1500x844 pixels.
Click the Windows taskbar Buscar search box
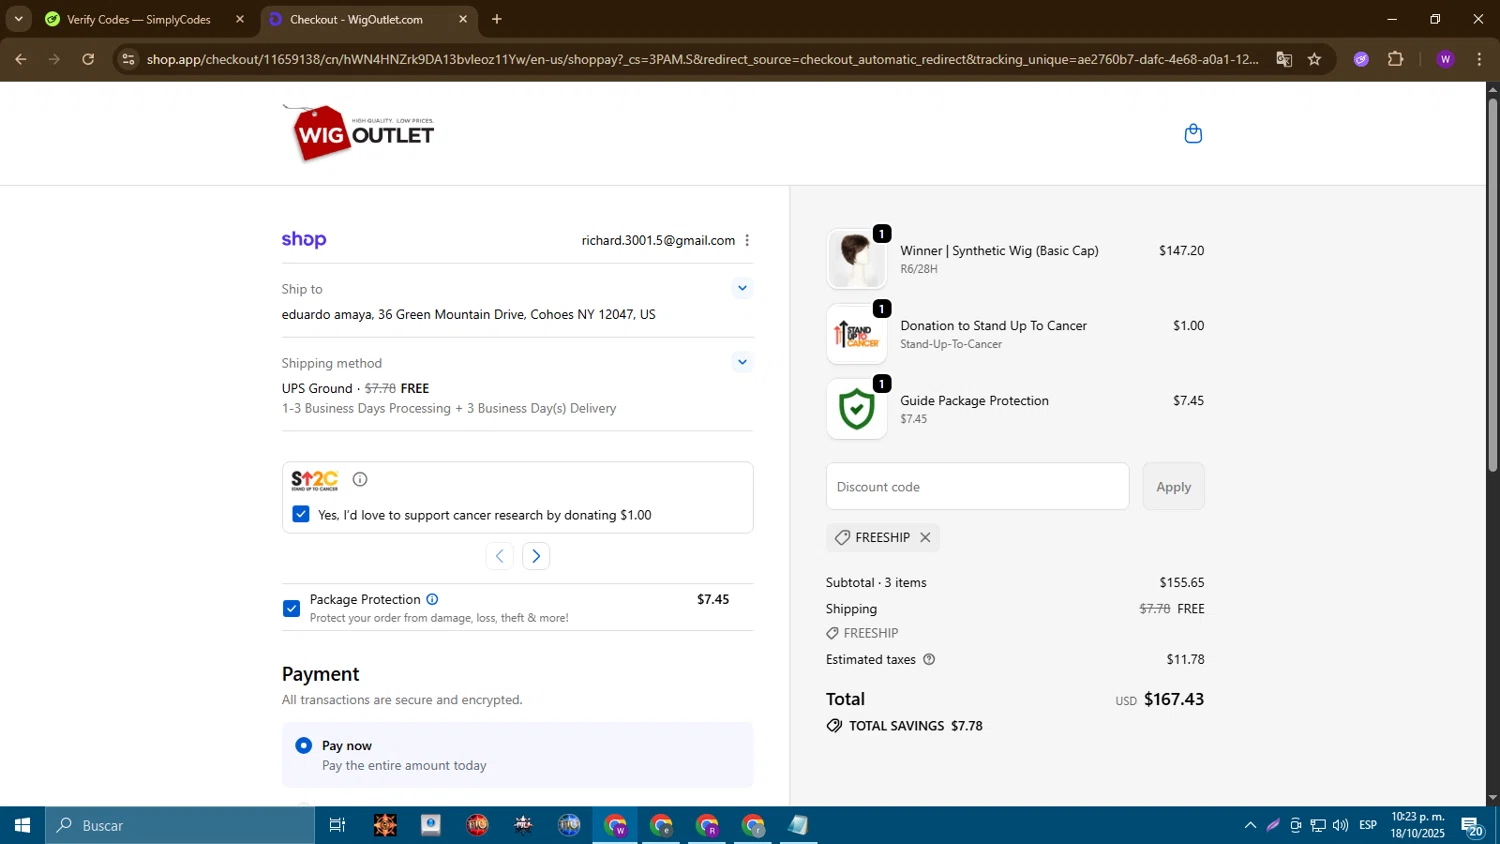(180, 825)
